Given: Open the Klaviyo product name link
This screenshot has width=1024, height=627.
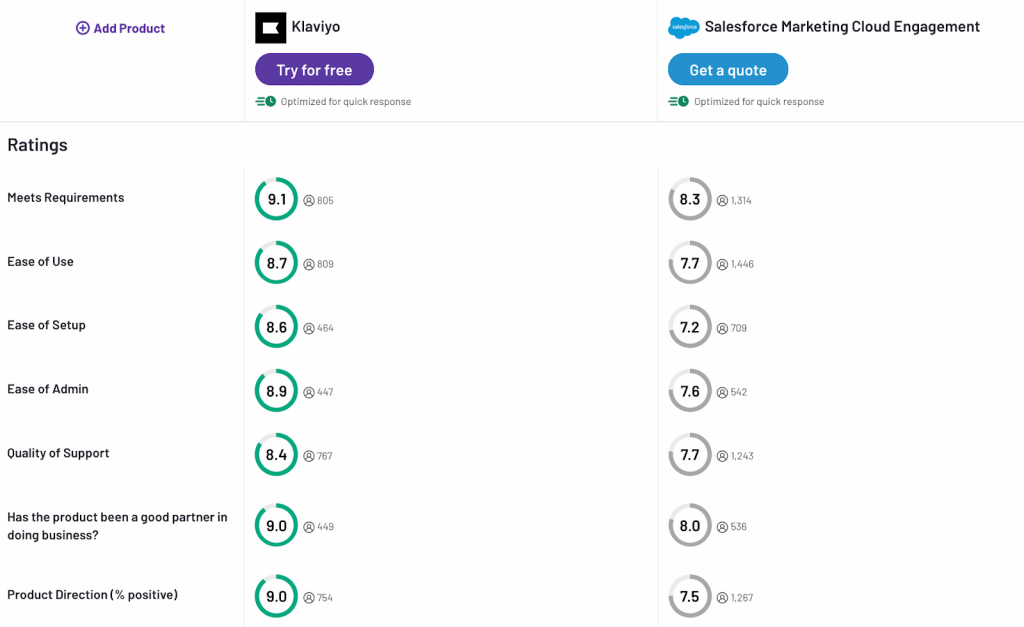Looking at the screenshot, I should [315, 27].
